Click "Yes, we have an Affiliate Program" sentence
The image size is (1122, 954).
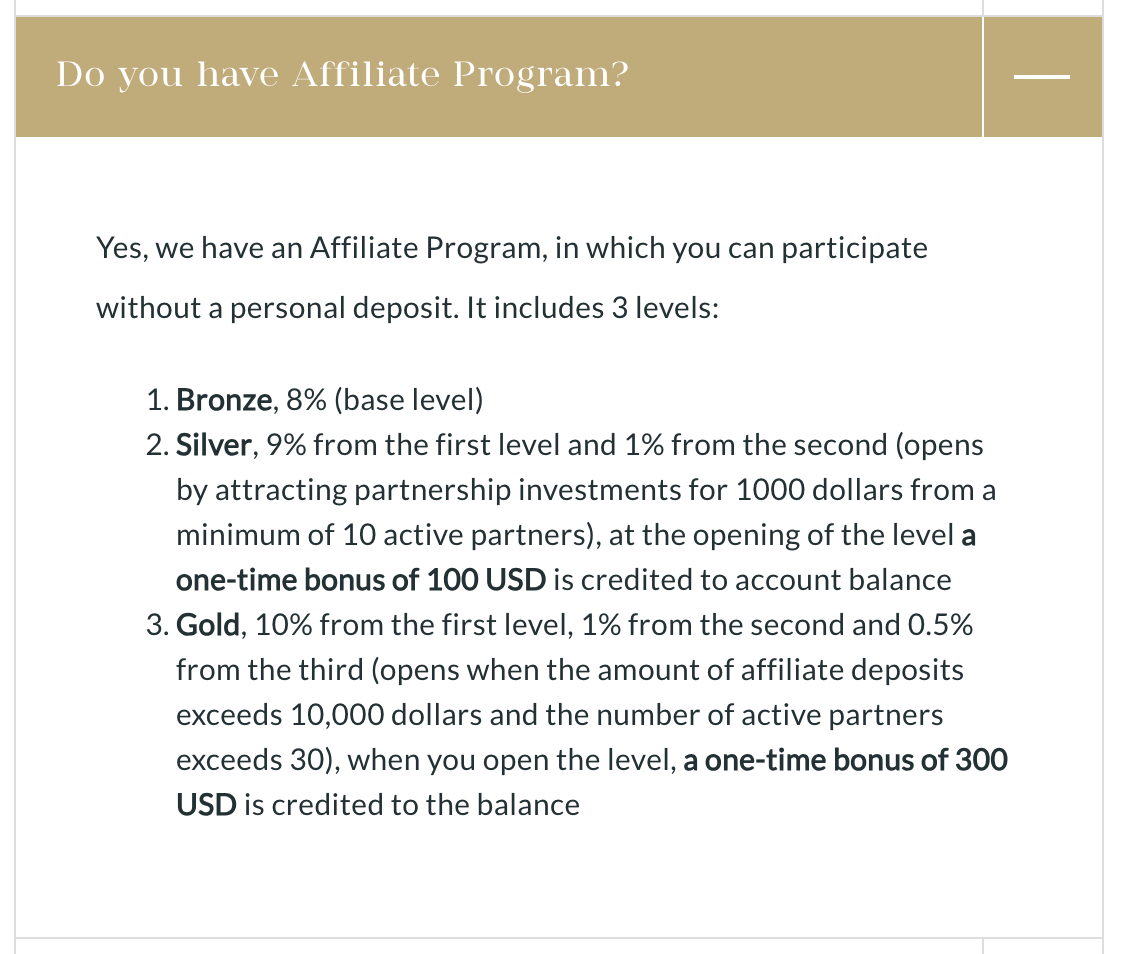(321, 248)
